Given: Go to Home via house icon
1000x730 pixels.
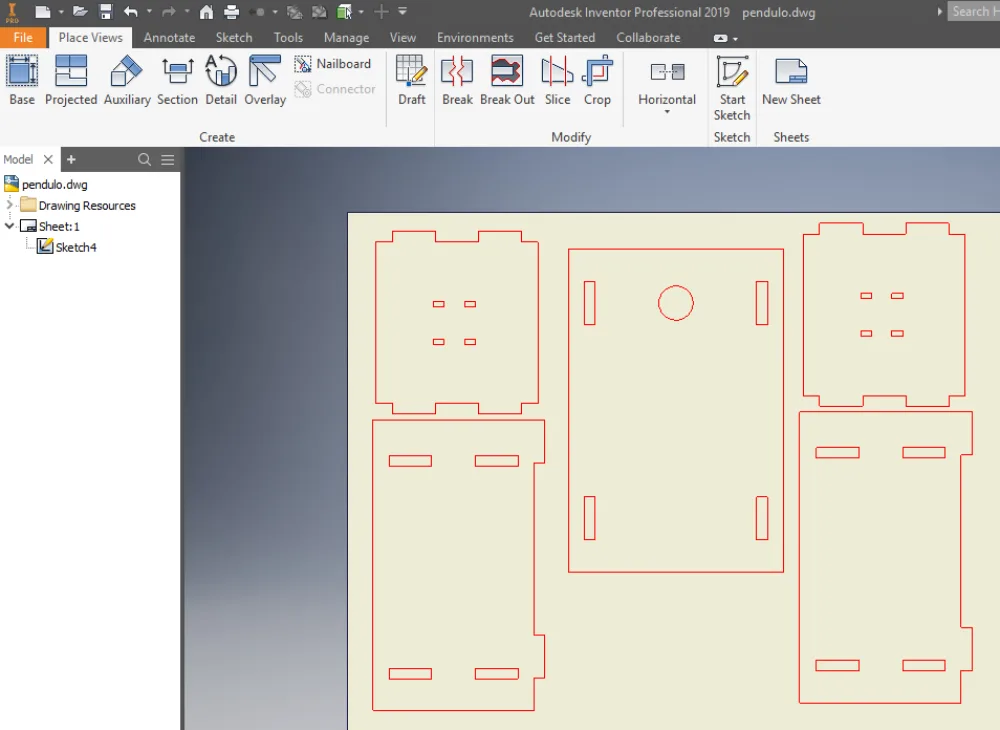Looking at the screenshot, I should (x=206, y=11).
